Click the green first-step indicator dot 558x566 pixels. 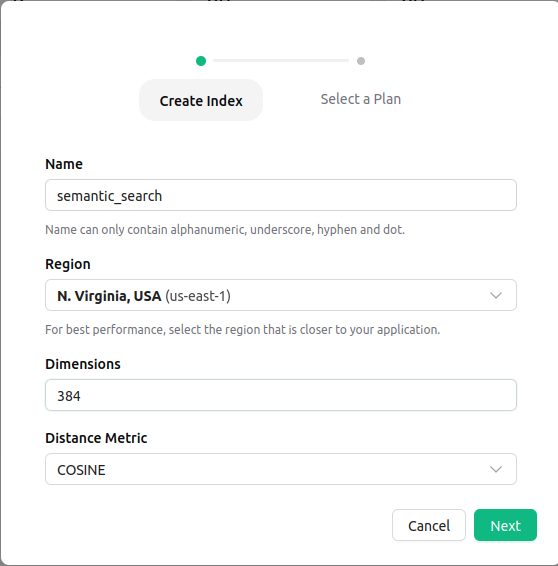[201, 61]
